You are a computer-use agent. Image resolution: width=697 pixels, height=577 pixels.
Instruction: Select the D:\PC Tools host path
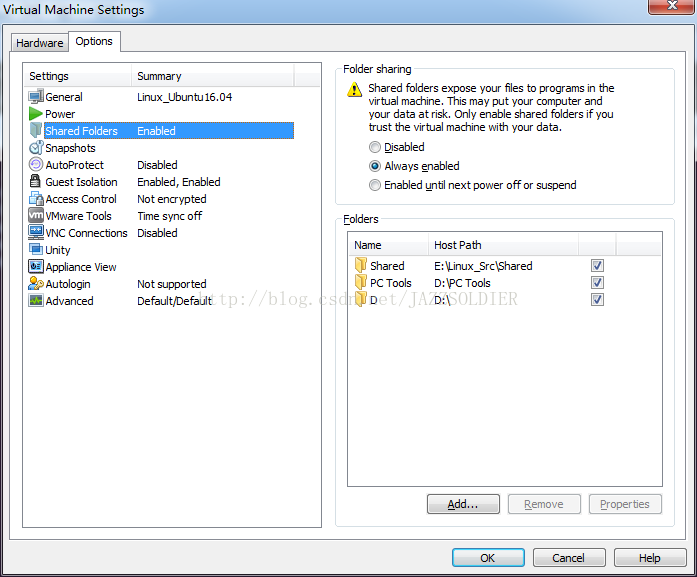(x=462, y=283)
